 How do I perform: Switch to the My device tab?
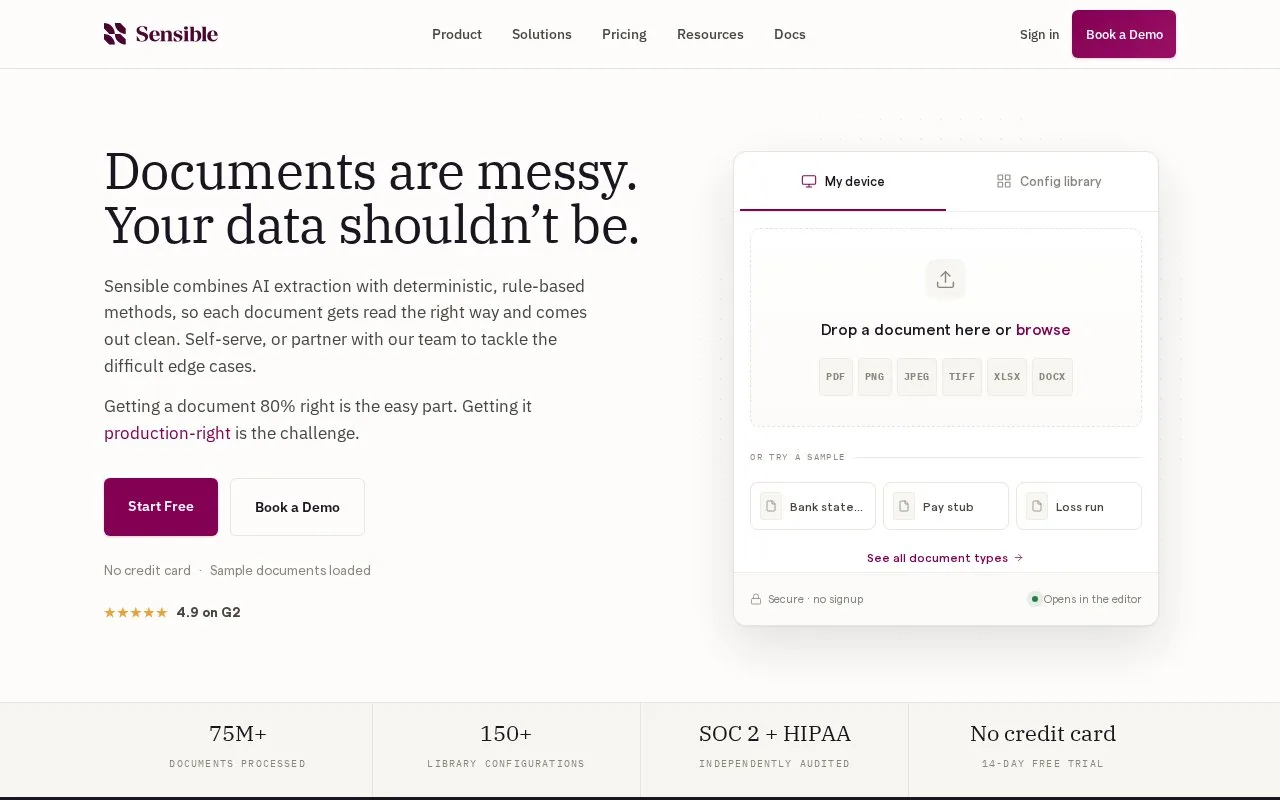(843, 181)
